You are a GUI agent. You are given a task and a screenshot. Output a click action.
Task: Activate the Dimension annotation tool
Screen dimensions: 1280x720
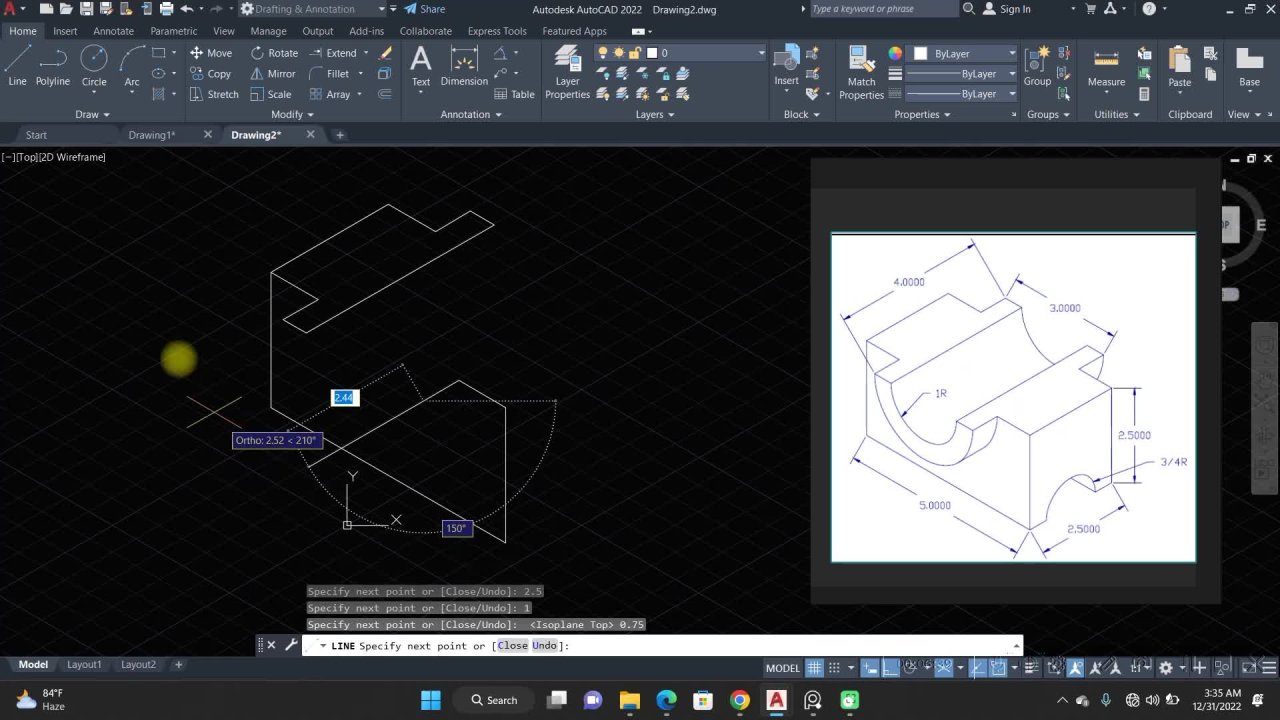pos(464,66)
